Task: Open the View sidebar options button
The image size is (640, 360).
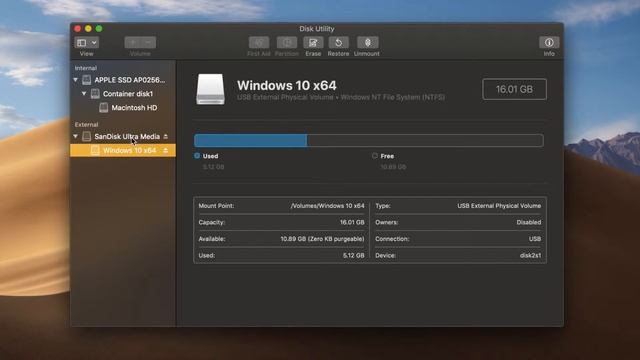Action: pyautogui.click(x=82, y=42)
